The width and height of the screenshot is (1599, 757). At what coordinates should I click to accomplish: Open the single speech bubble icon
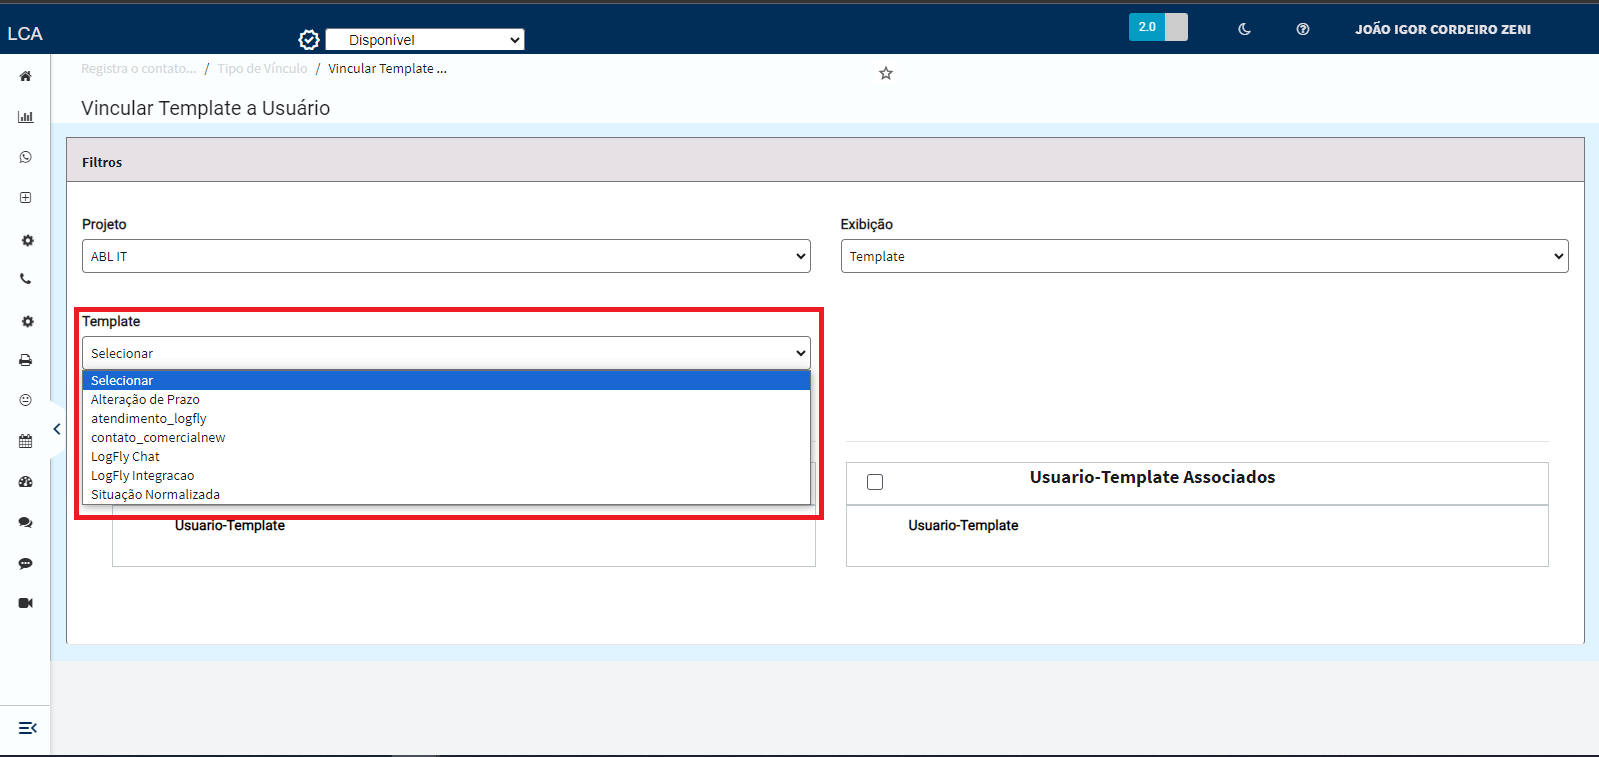[26, 563]
